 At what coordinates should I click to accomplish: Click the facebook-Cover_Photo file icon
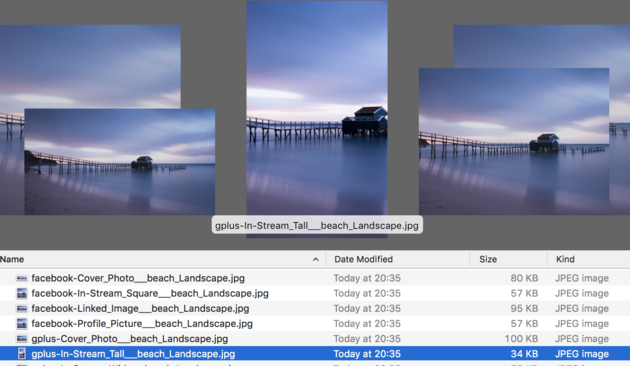tap(22, 278)
